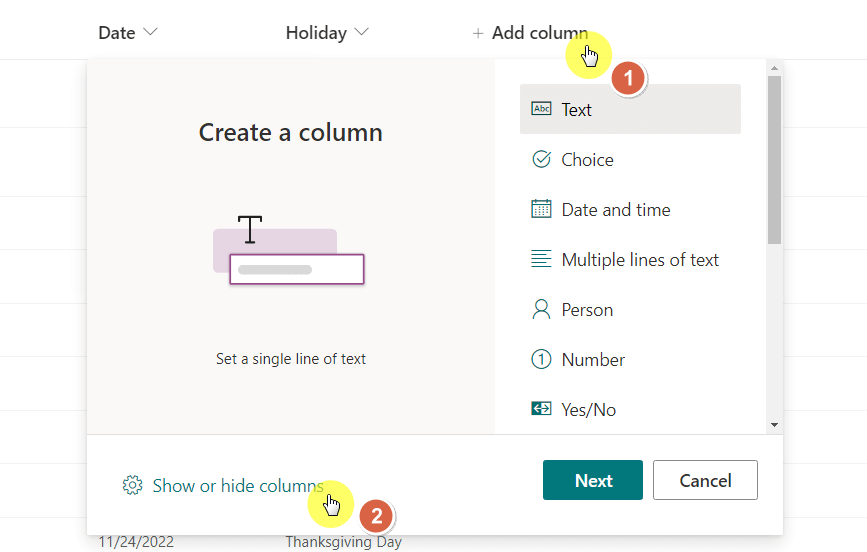The image size is (867, 552).
Task: Click the 11/24/2022 date cell
Action: coord(136,542)
